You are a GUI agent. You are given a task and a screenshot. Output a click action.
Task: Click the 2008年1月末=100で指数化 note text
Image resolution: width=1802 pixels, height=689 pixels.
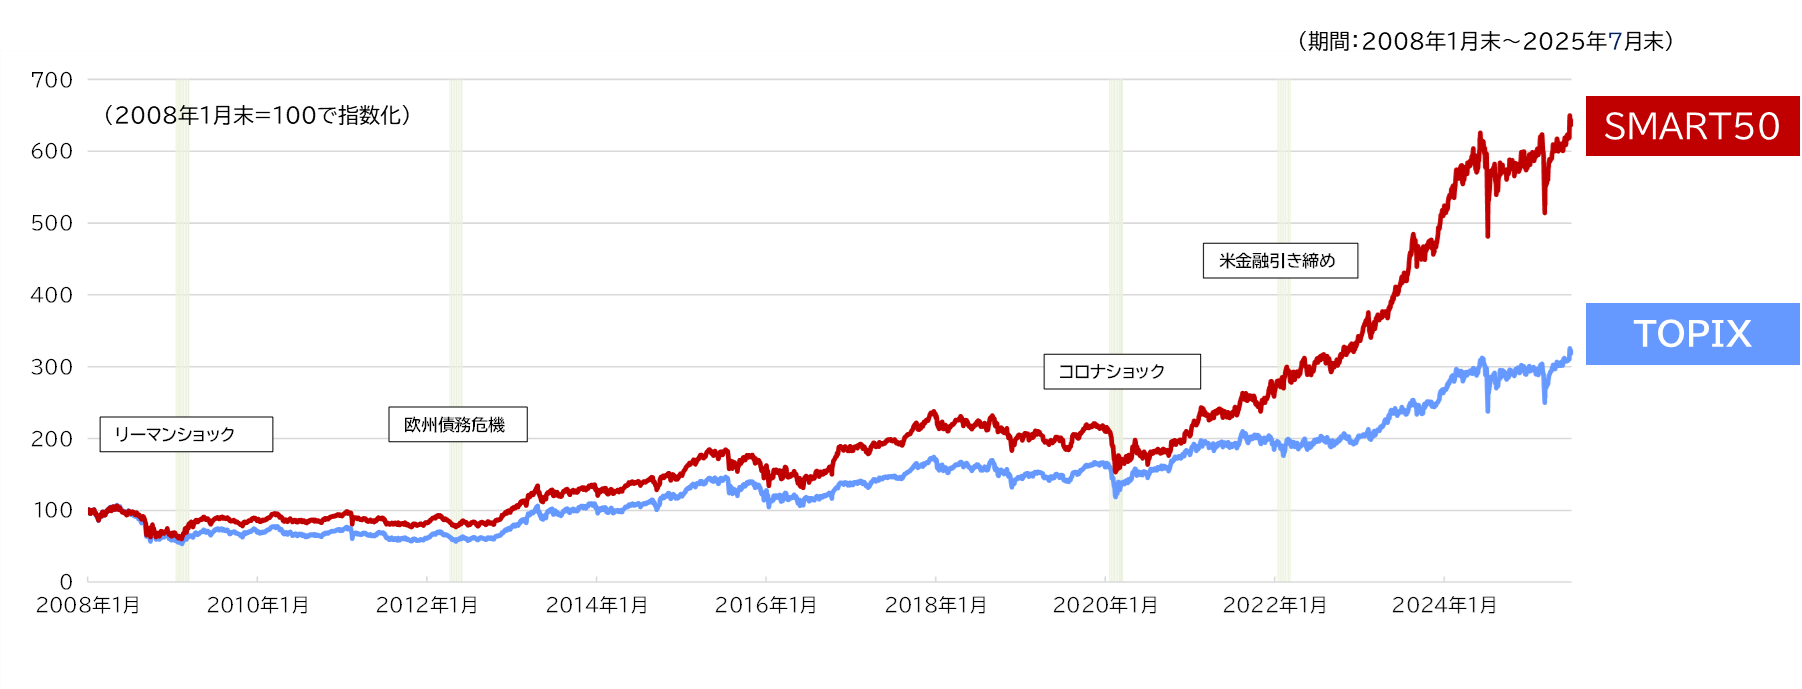click(257, 116)
